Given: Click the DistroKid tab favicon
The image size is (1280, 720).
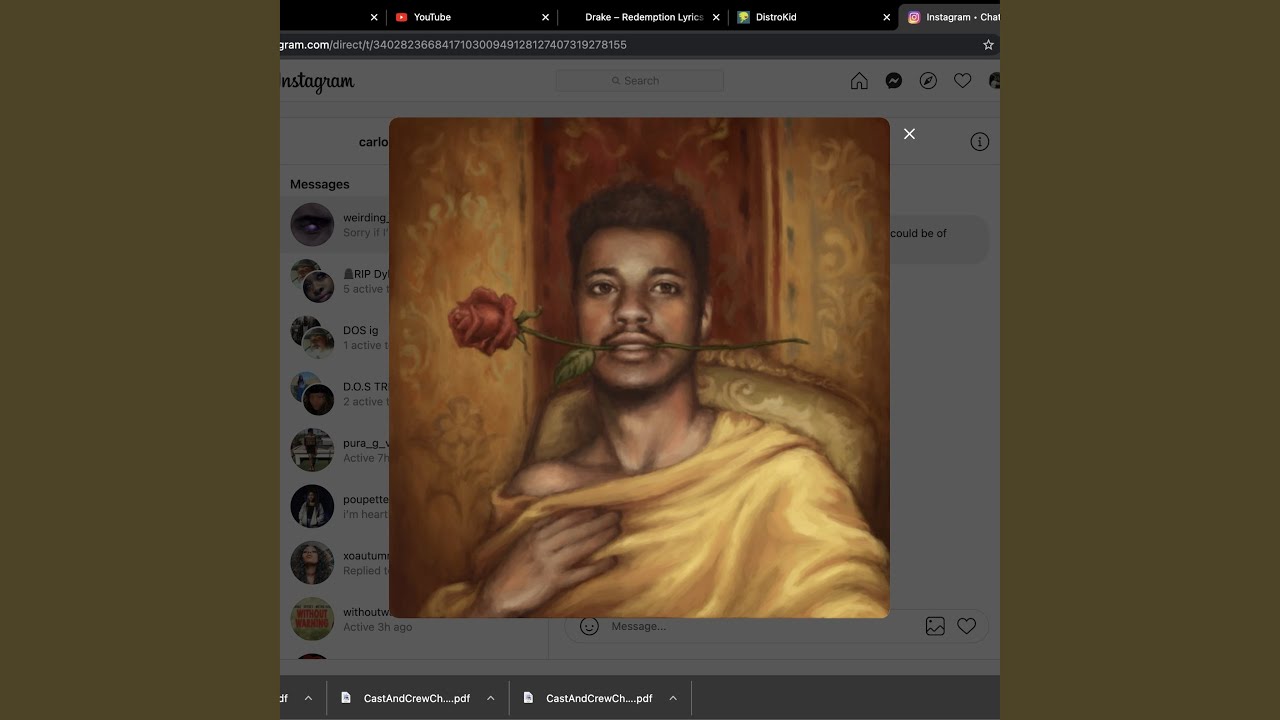Looking at the screenshot, I should click(x=744, y=17).
